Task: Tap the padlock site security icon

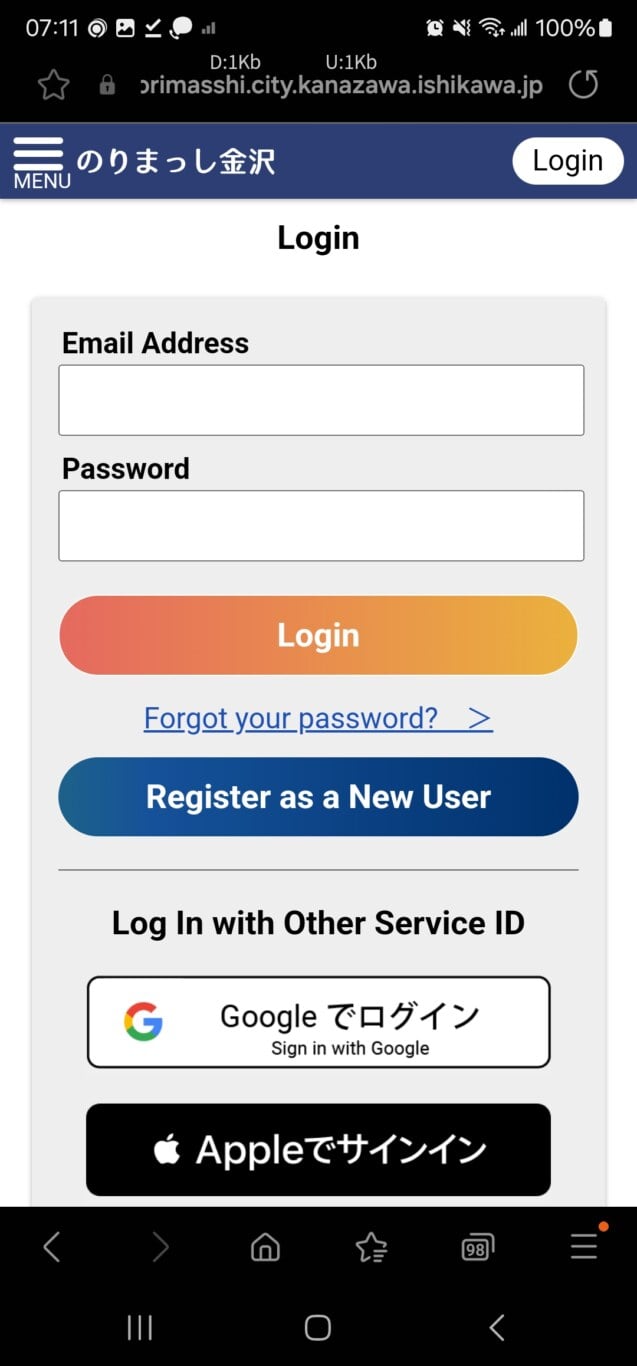Action: 107,86
